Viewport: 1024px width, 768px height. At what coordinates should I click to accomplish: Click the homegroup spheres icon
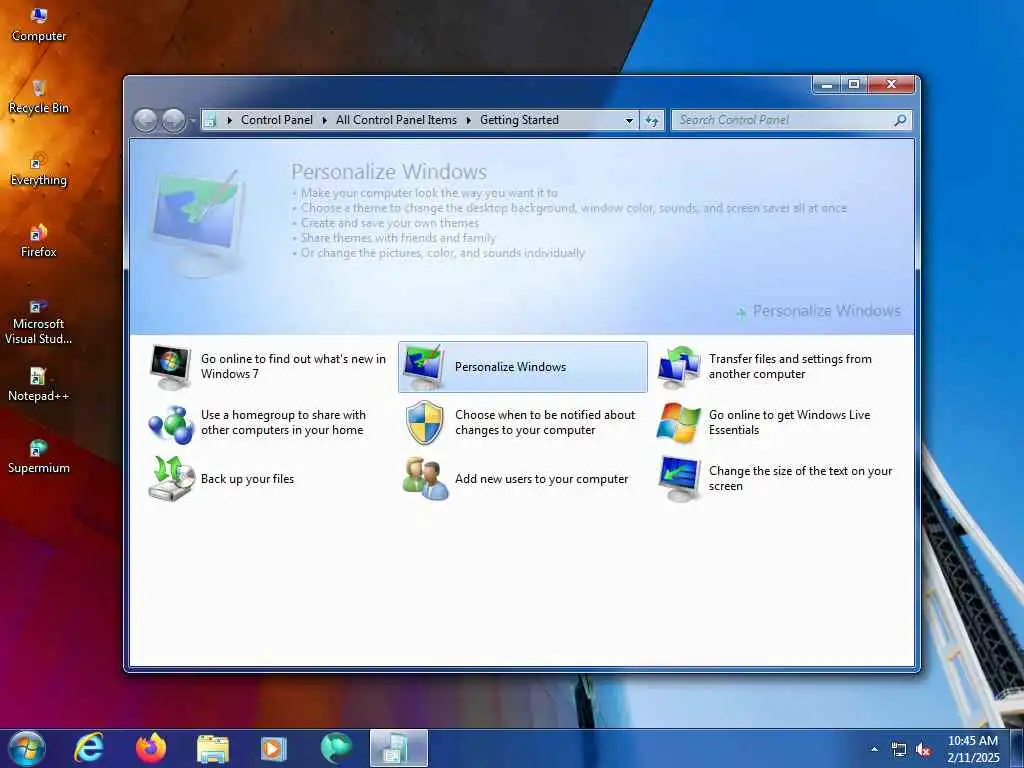pos(170,423)
